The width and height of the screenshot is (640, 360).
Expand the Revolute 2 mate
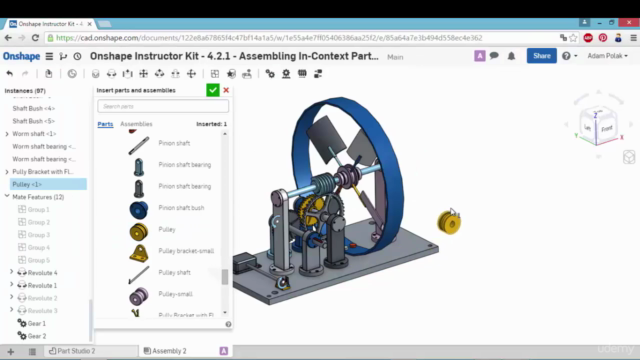[x=12, y=298]
